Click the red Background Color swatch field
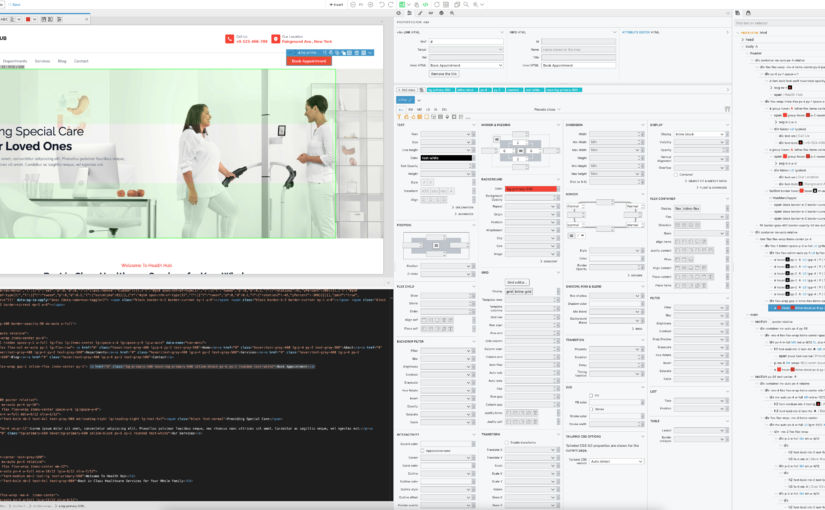 [x=531, y=189]
